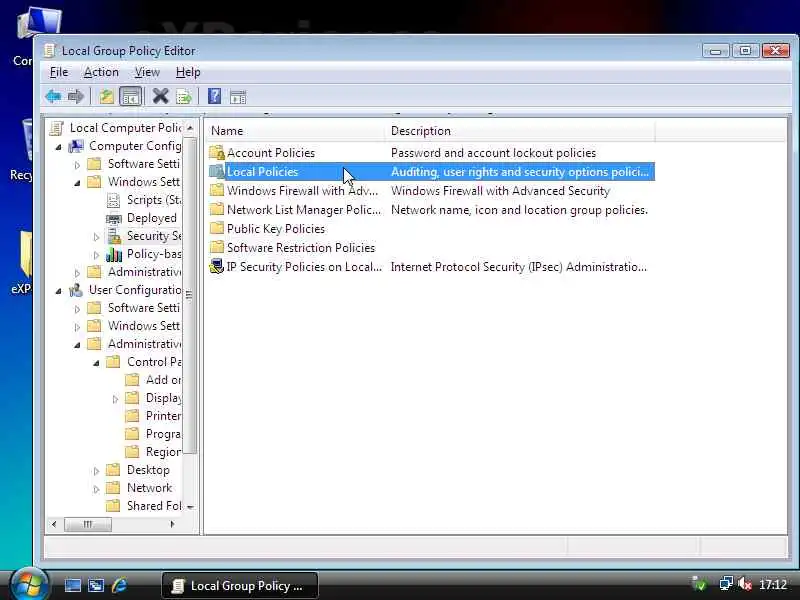Toggle the Show/Hide Action Pane icon
This screenshot has width=800, height=600.
click(x=238, y=96)
